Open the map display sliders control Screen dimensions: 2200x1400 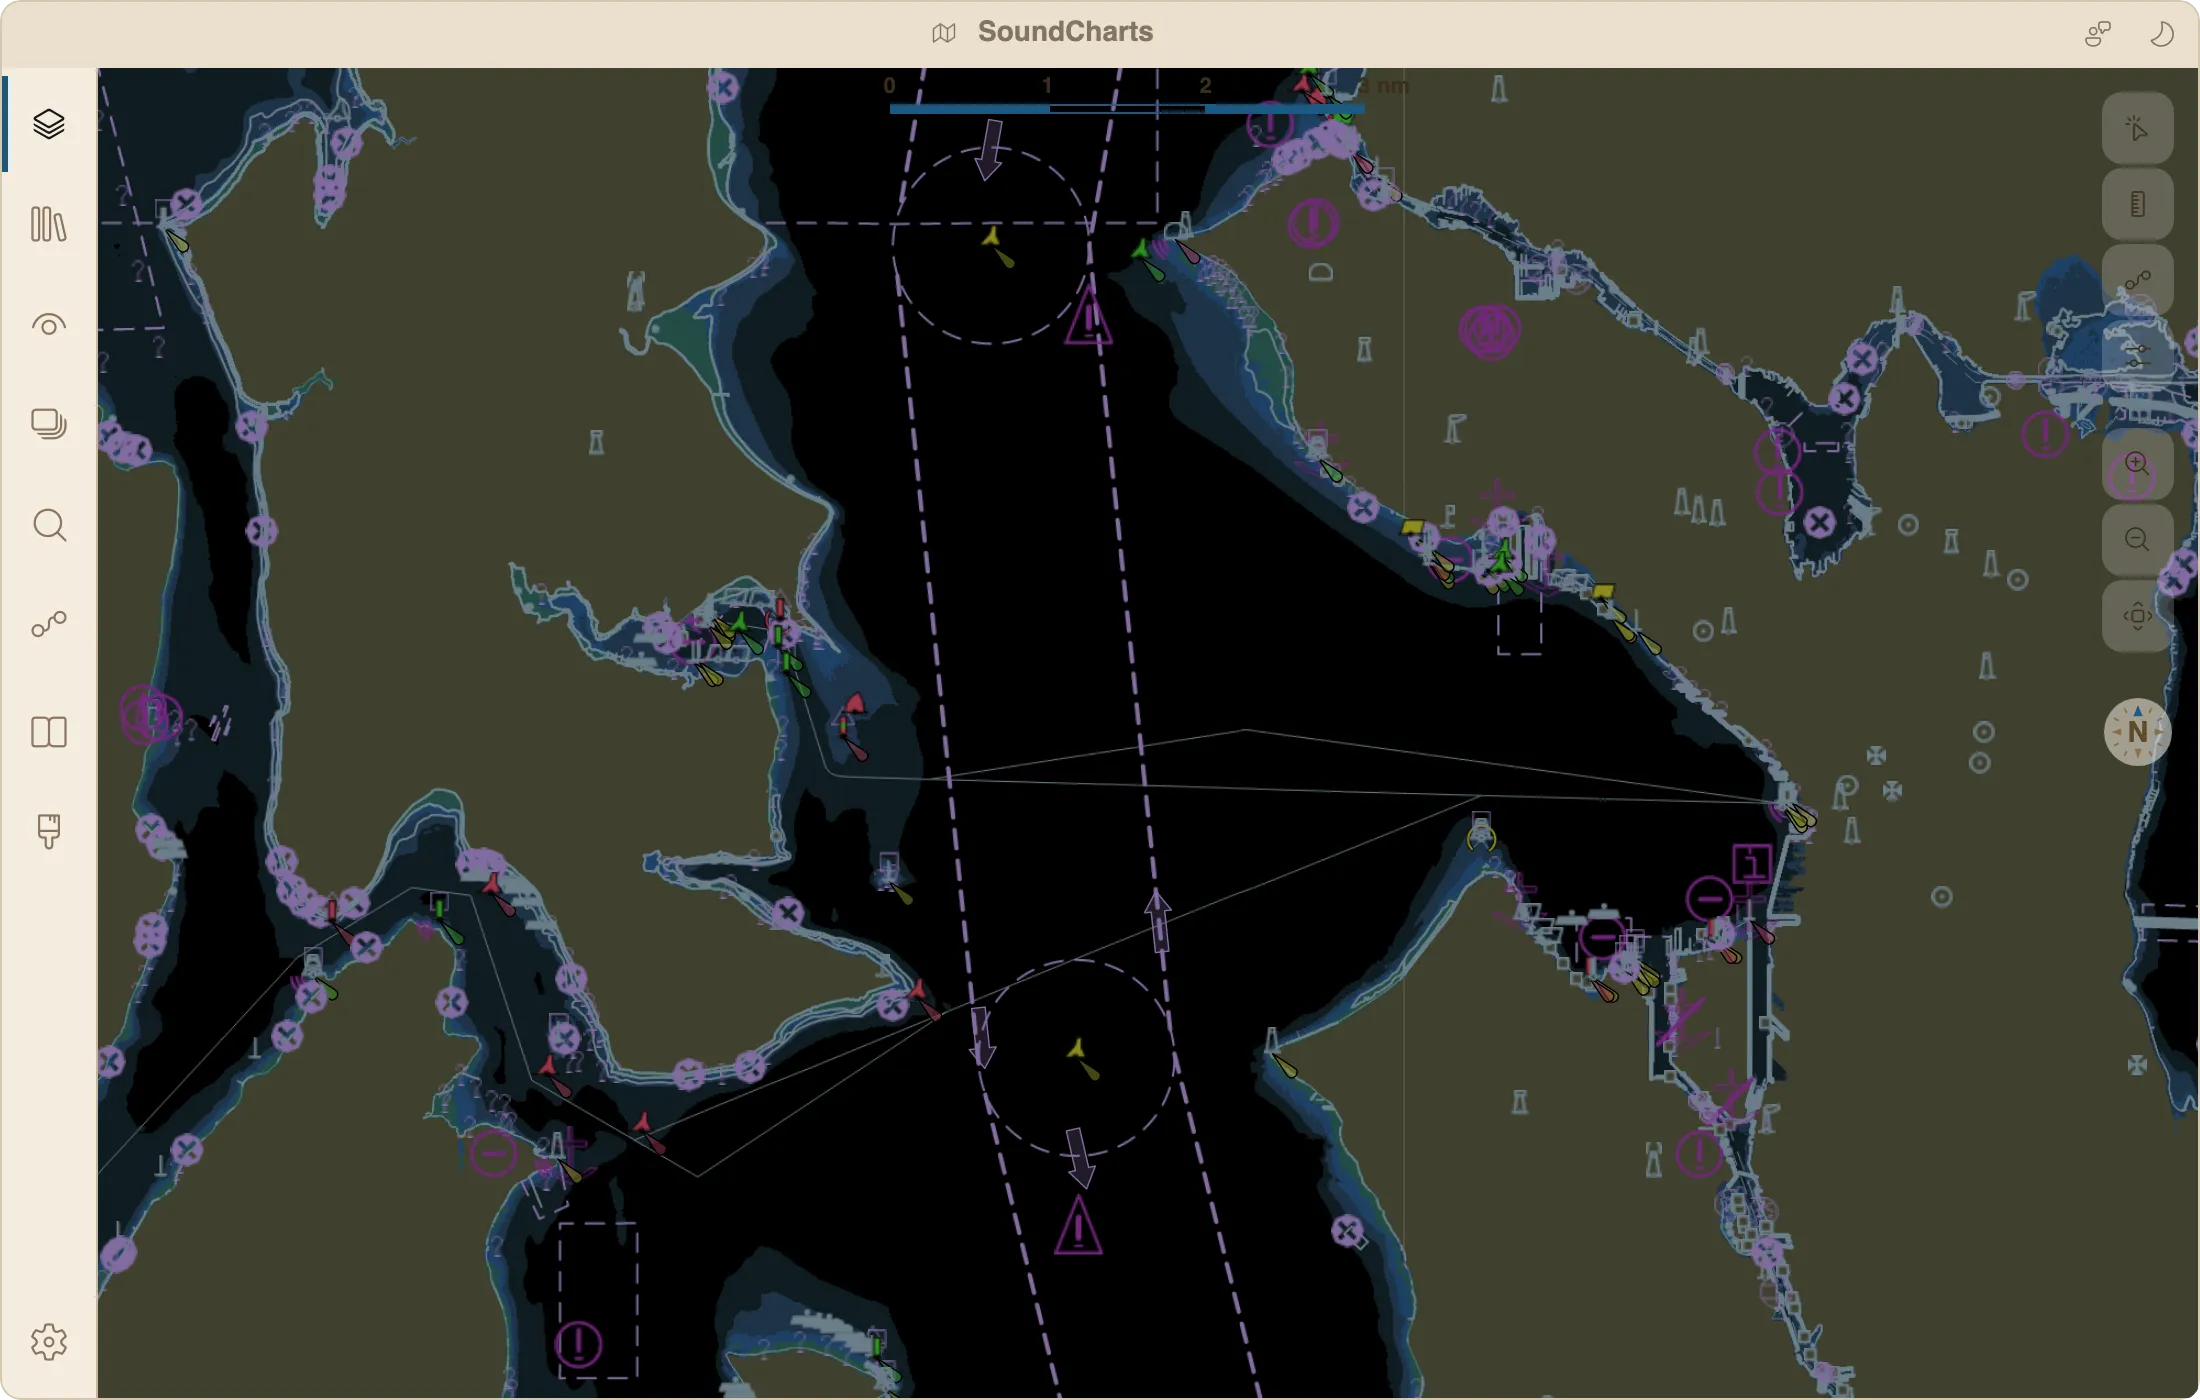(2137, 355)
